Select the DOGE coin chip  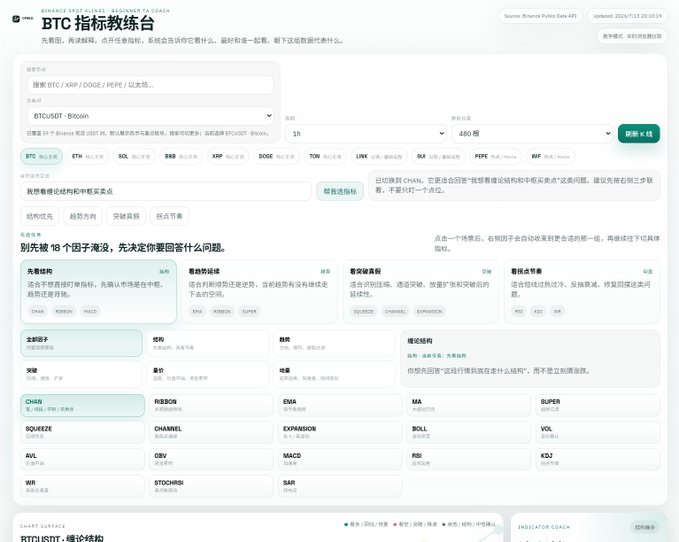tap(276, 156)
